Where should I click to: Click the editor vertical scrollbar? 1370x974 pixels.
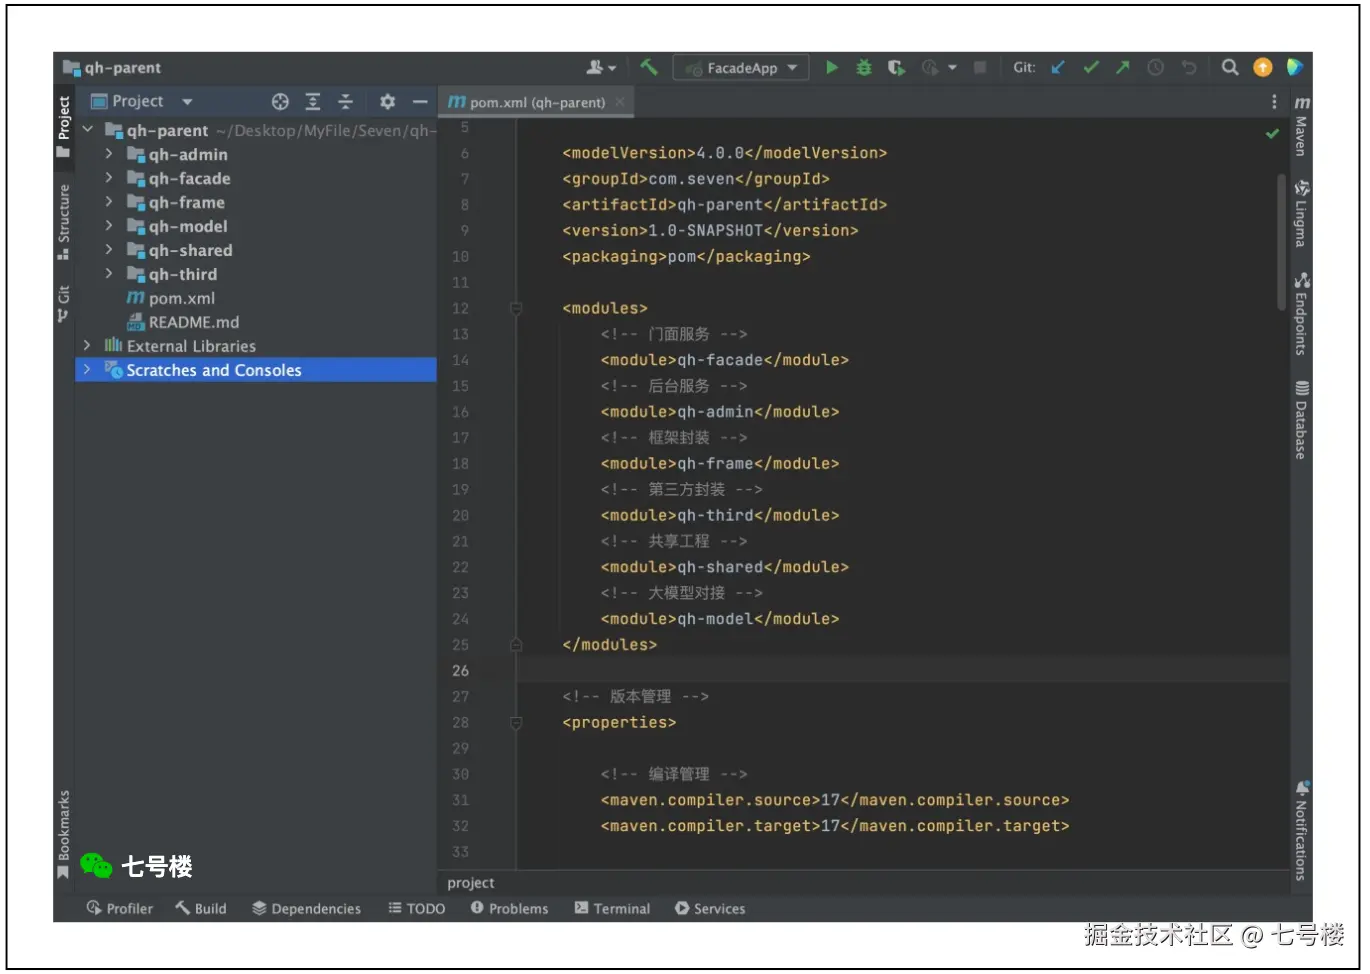pyautogui.click(x=1281, y=240)
